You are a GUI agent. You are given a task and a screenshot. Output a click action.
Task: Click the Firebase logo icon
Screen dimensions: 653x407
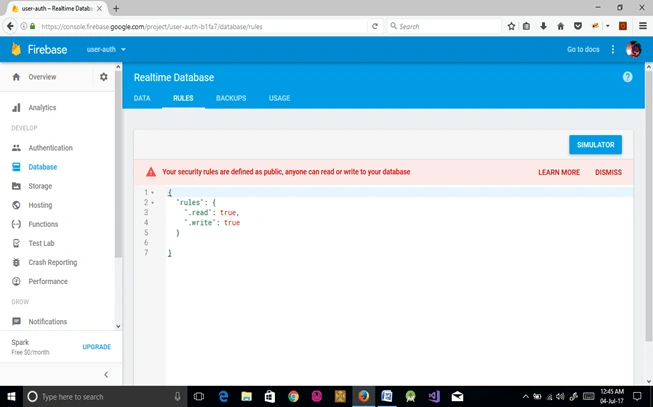16,49
